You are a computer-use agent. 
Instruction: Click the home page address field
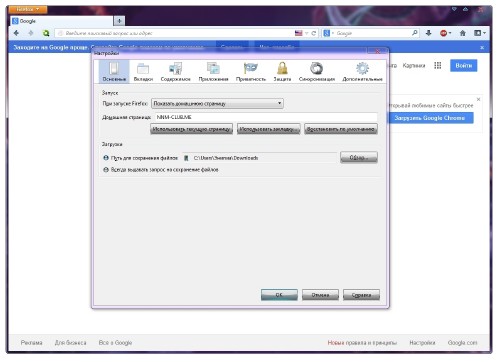point(266,117)
